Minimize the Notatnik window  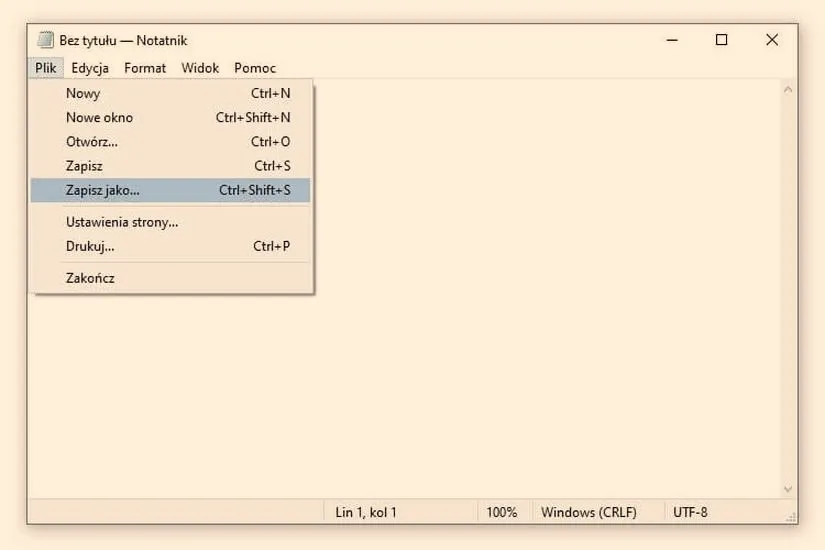pyautogui.click(x=672, y=40)
